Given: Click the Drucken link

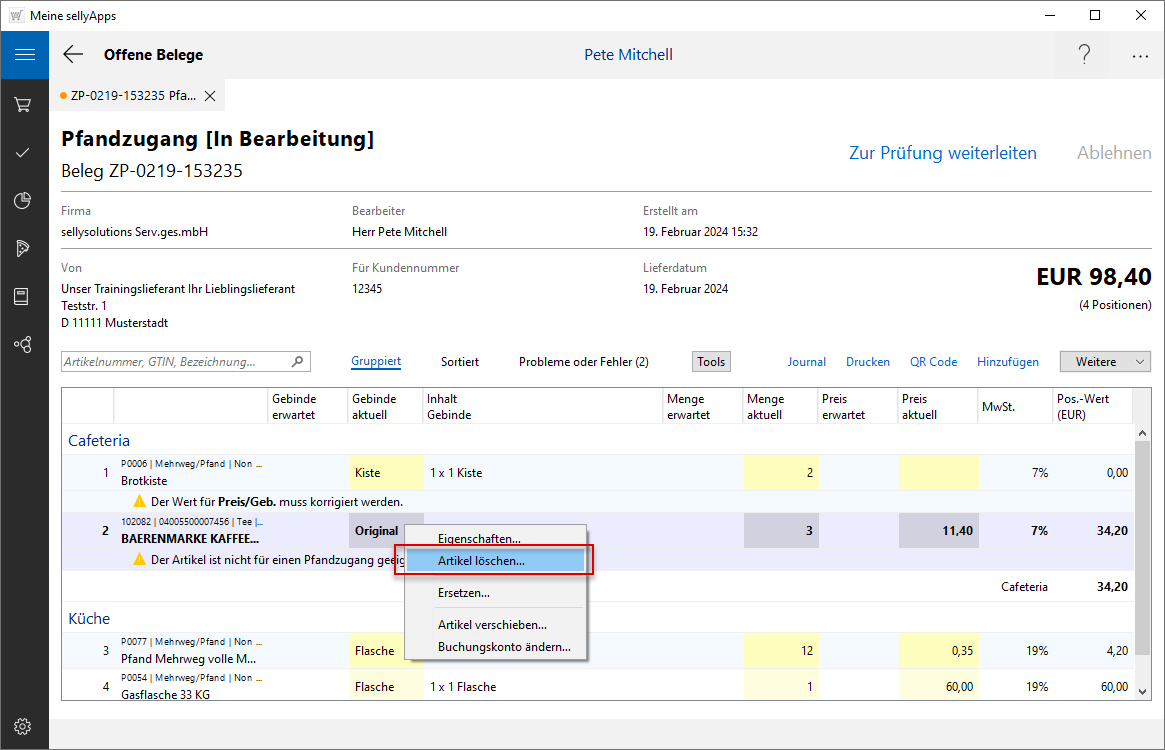Looking at the screenshot, I should 867,362.
